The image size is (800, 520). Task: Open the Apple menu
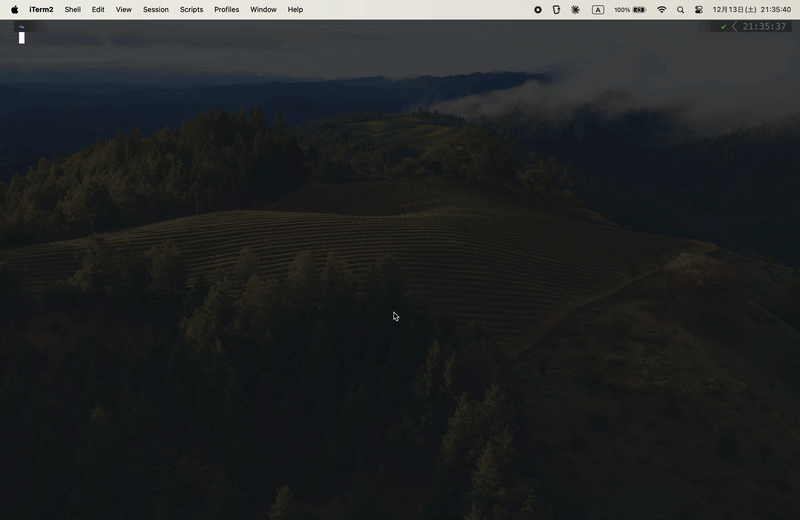pos(15,9)
